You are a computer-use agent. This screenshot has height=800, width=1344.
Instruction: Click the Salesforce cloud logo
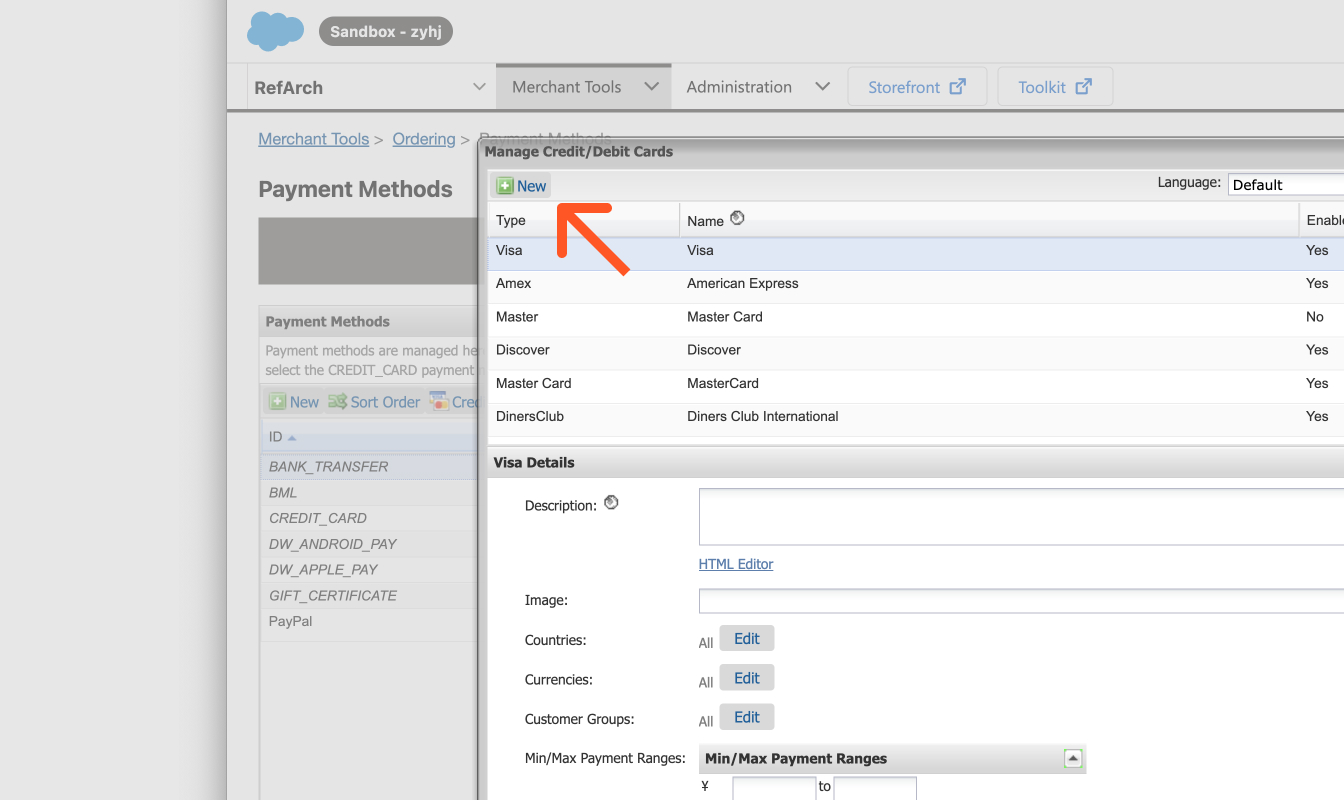(x=275, y=31)
